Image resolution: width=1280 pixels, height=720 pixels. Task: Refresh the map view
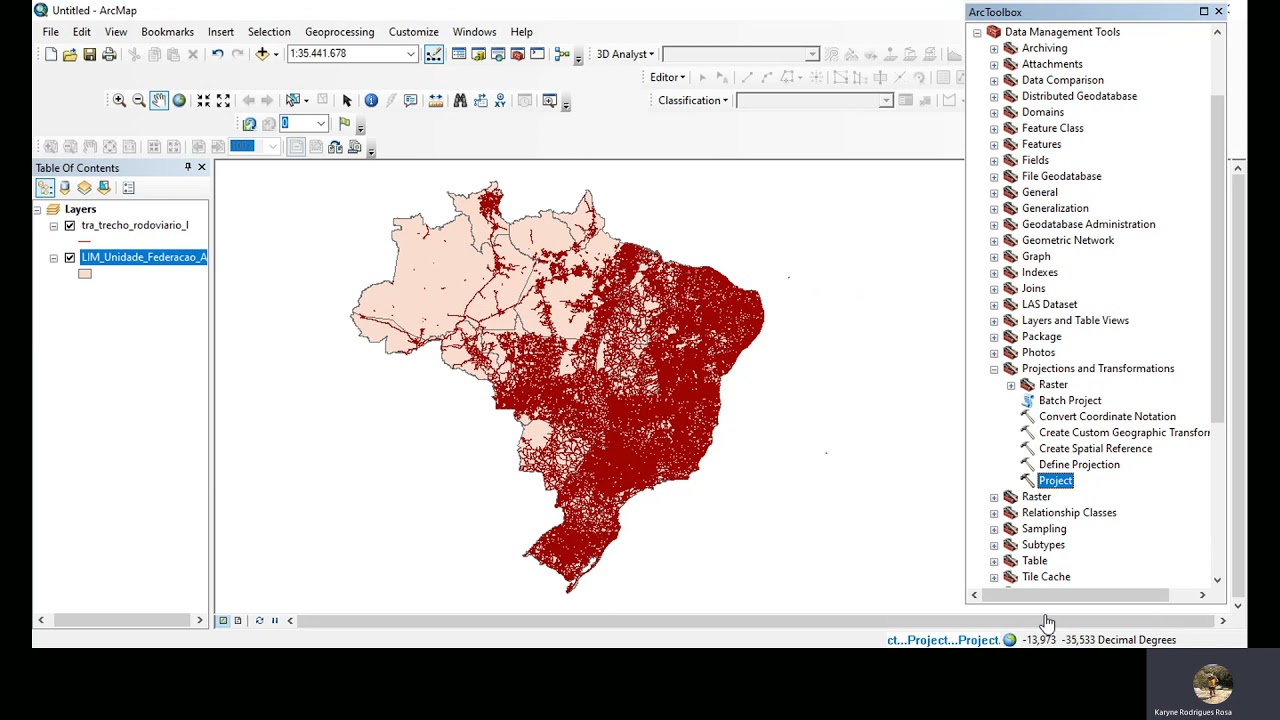point(259,621)
